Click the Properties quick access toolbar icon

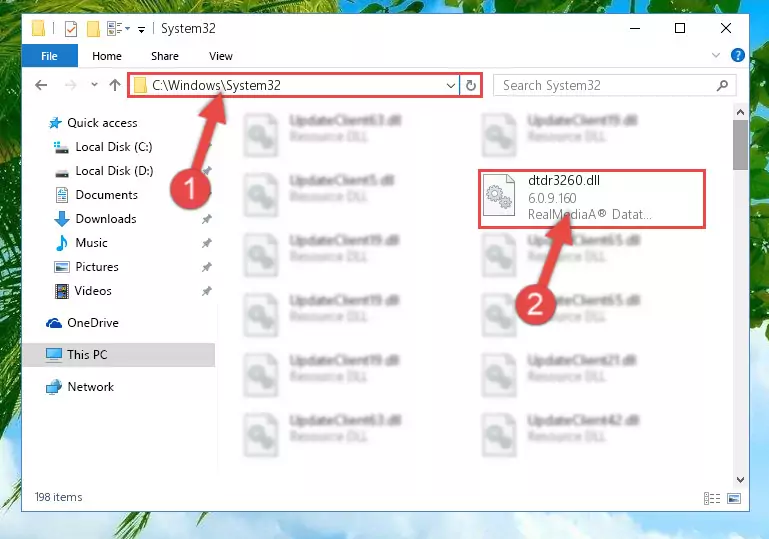[71, 29]
